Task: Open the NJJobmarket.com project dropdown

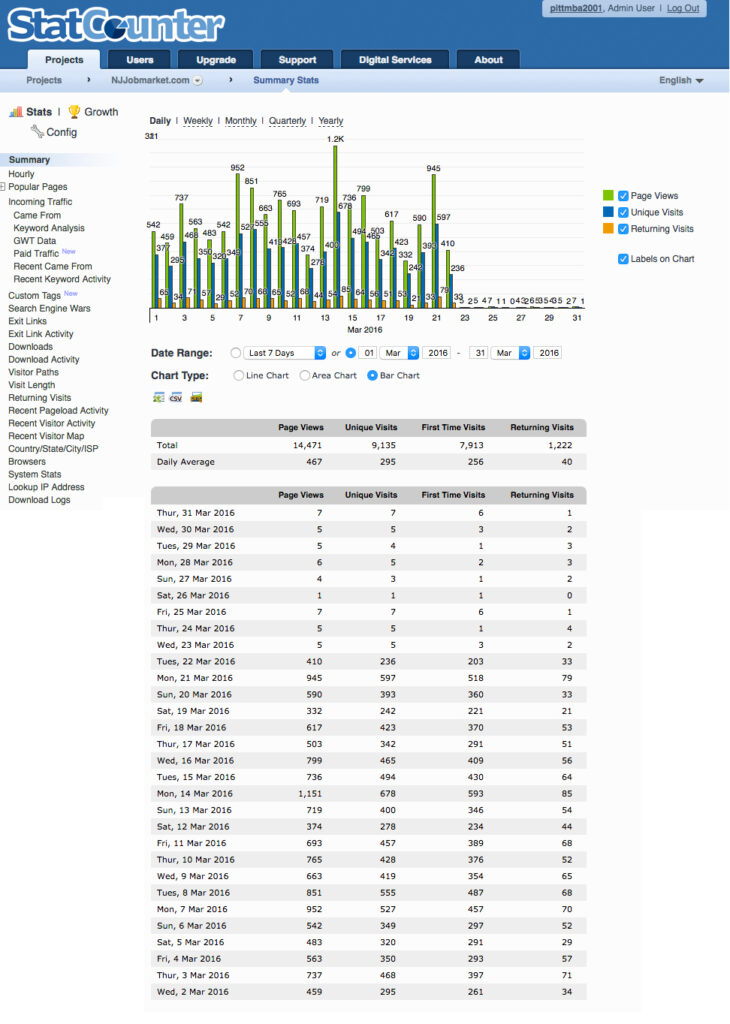Action: coord(198,81)
